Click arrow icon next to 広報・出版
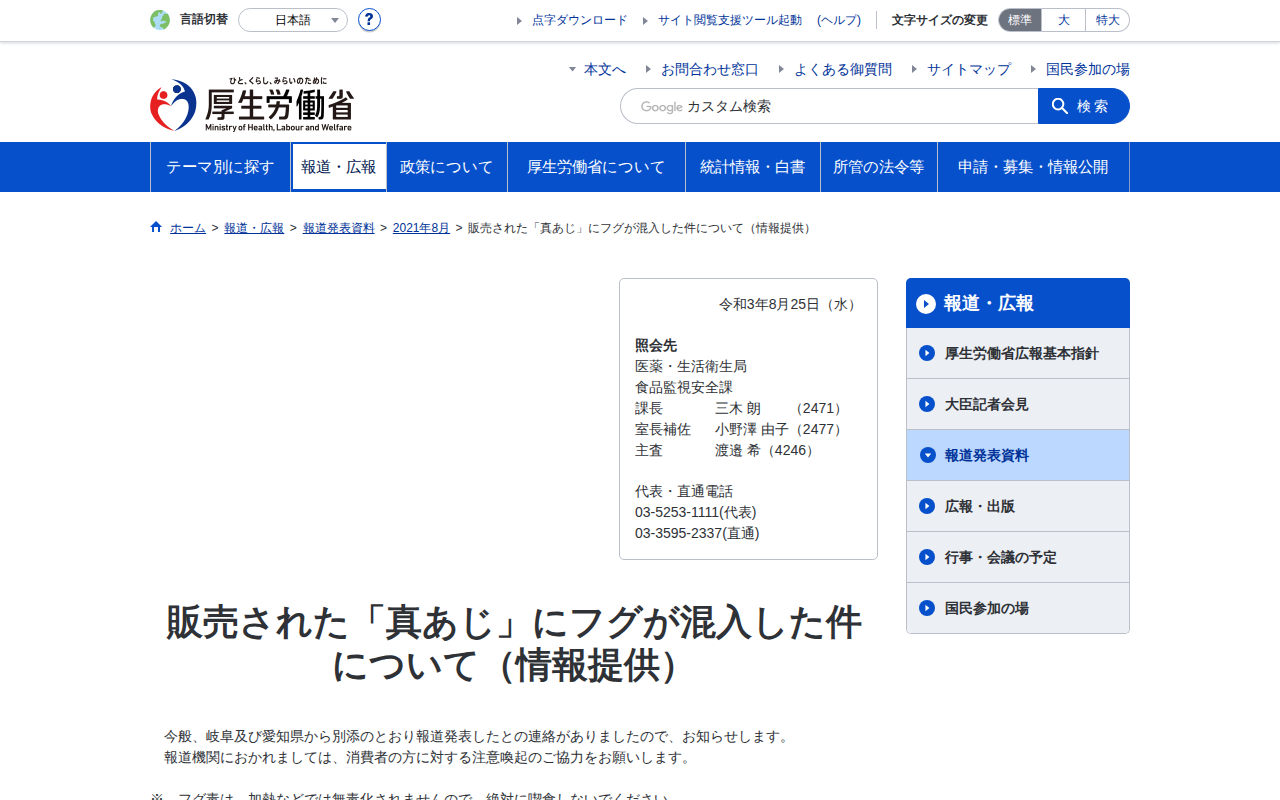The width and height of the screenshot is (1280, 800). click(927, 506)
